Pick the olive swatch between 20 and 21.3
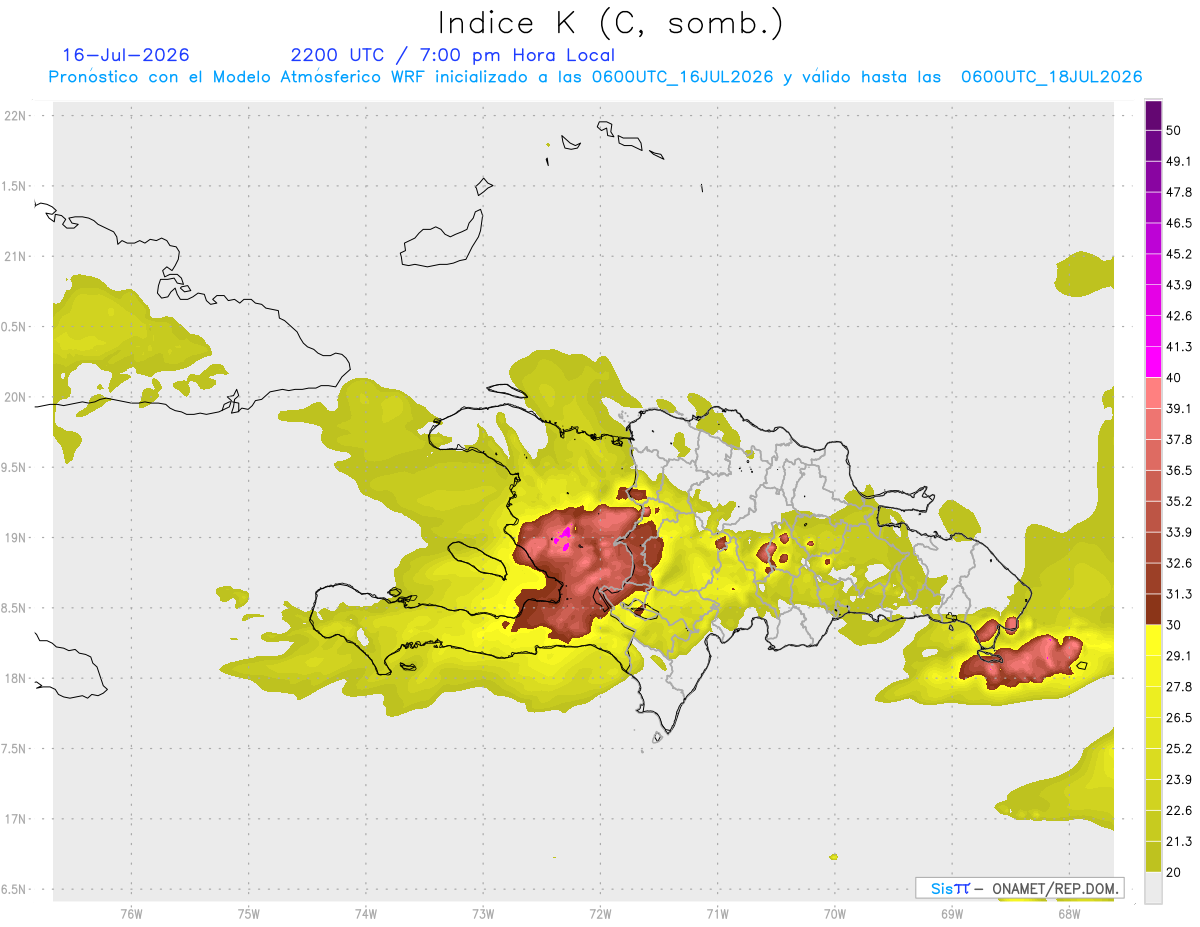The width and height of the screenshot is (1200, 927). coord(1154,857)
